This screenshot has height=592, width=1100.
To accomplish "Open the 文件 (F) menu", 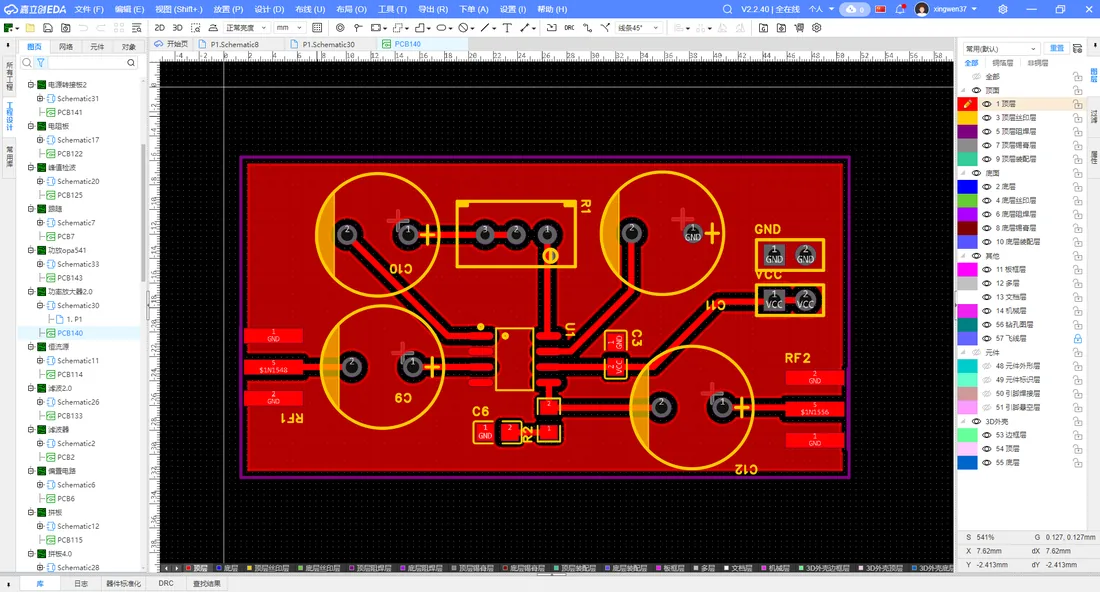I will pos(88,9).
